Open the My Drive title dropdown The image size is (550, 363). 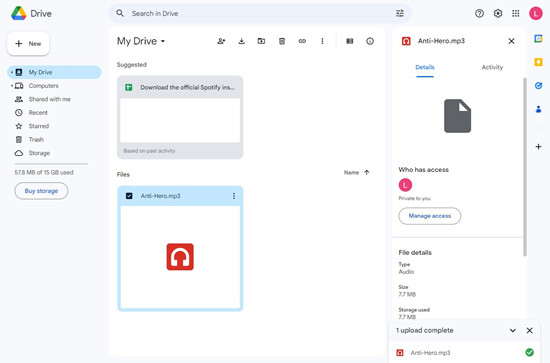tap(141, 41)
